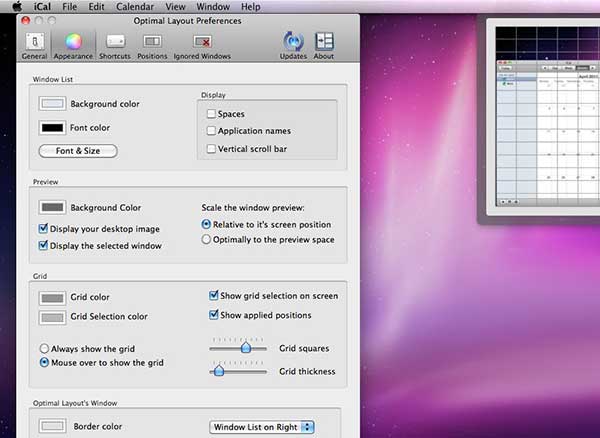
Task: Open the Help menu
Action: click(251, 7)
